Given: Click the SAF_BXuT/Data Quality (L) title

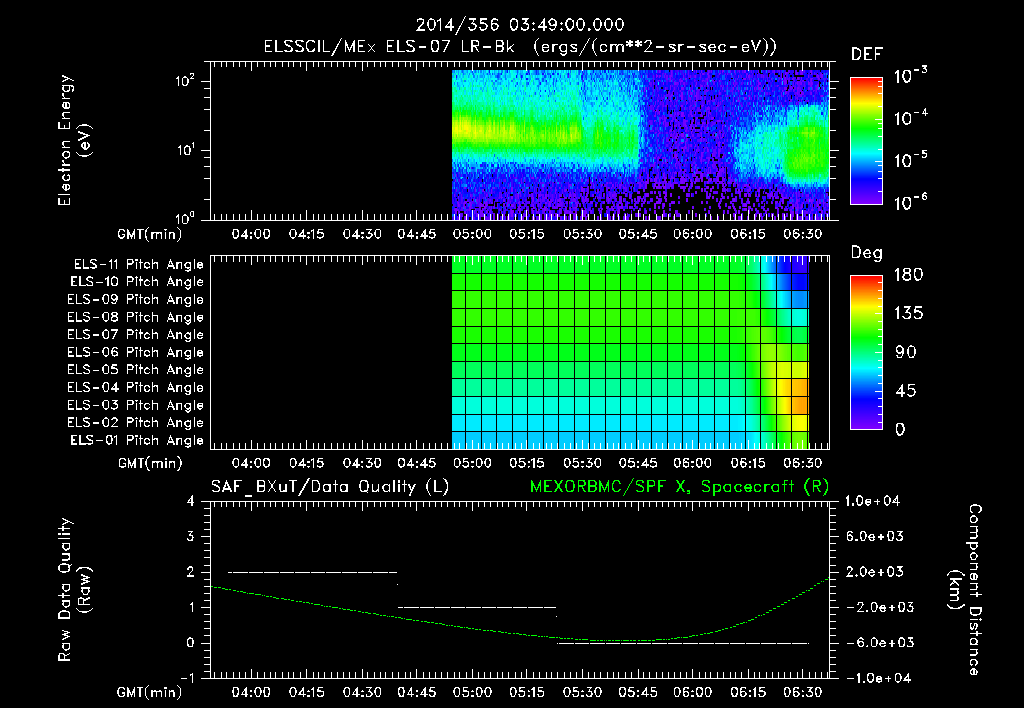Looking at the screenshot, I should point(330,487).
